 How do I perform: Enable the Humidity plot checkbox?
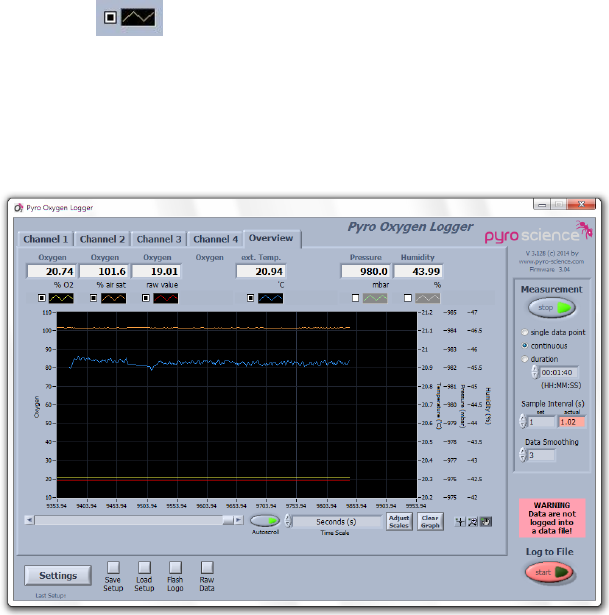[408, 298]
